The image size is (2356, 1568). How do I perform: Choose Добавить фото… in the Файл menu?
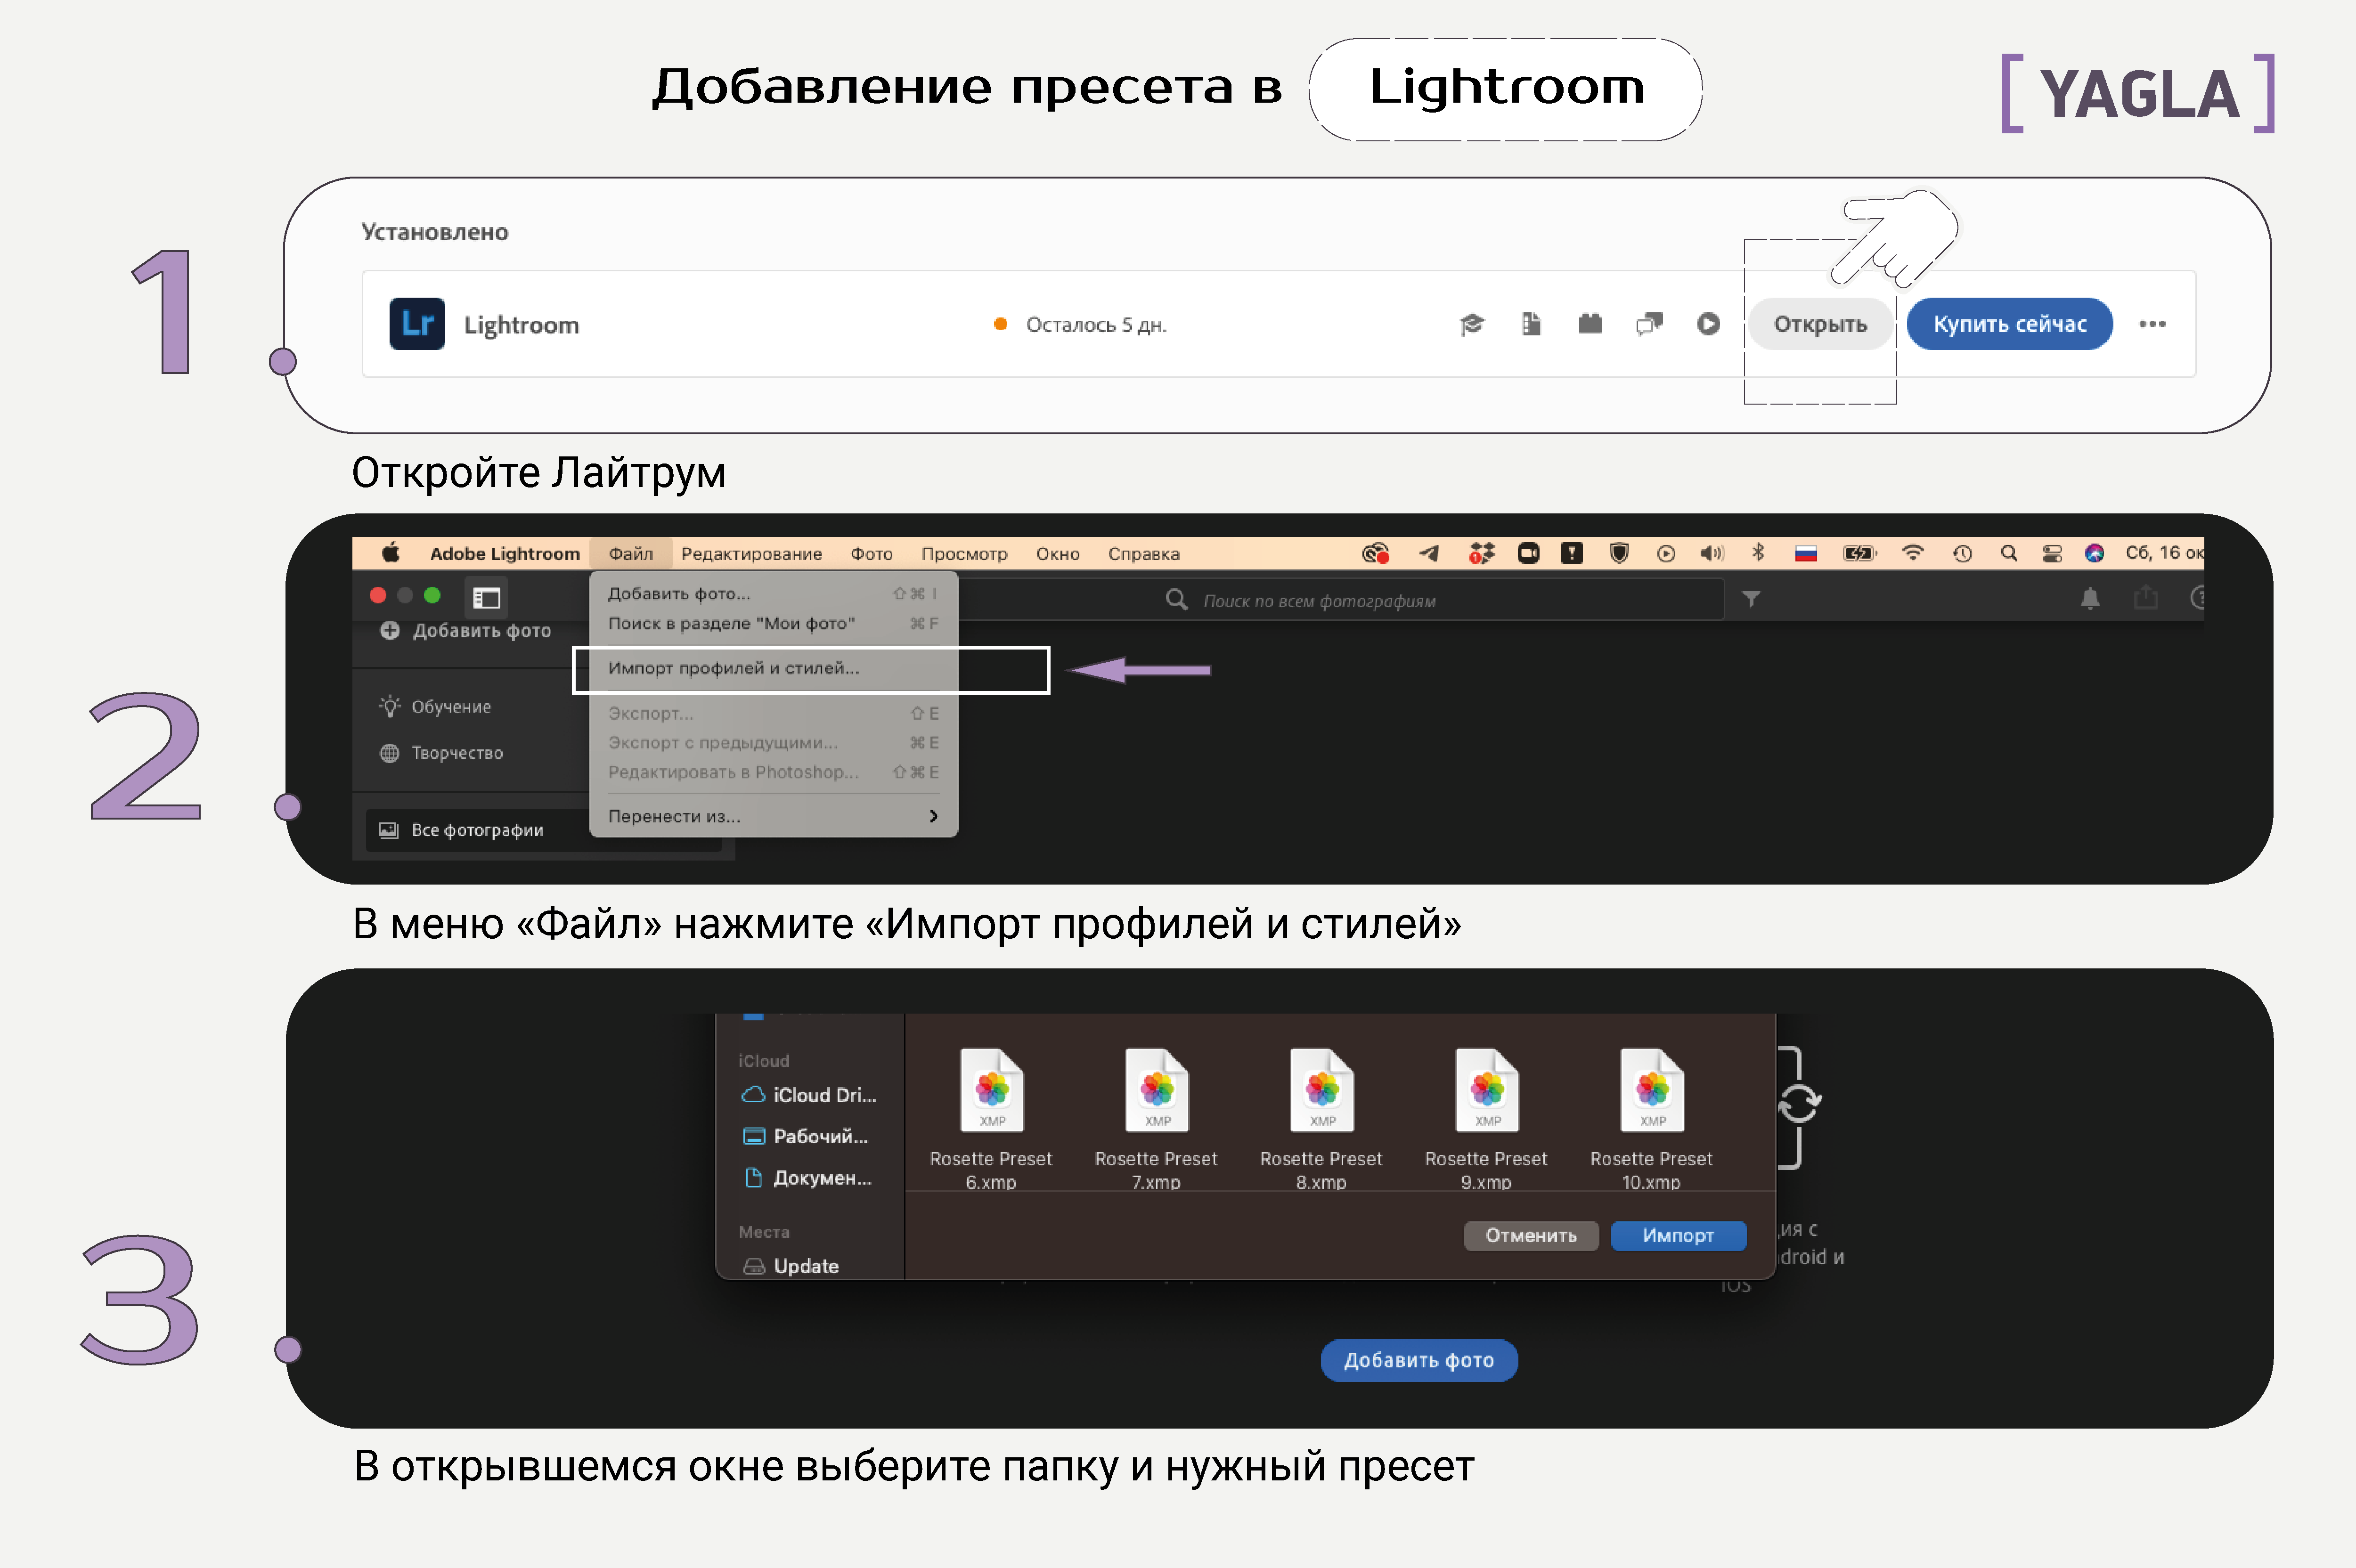coord(774,593)
